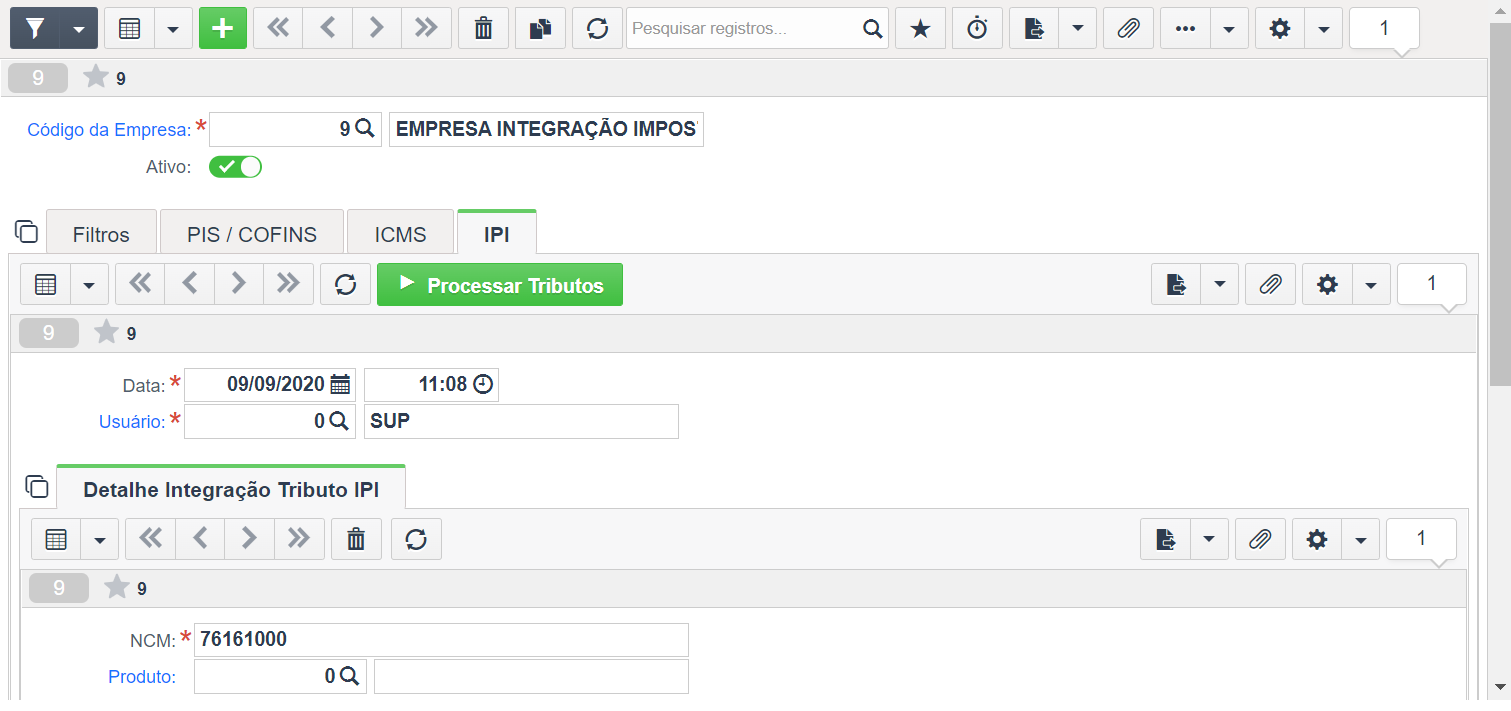The image size is (1511, 711).
Task: Click stacked panels icon beside Filtros tab
Action: pos(27,231)
